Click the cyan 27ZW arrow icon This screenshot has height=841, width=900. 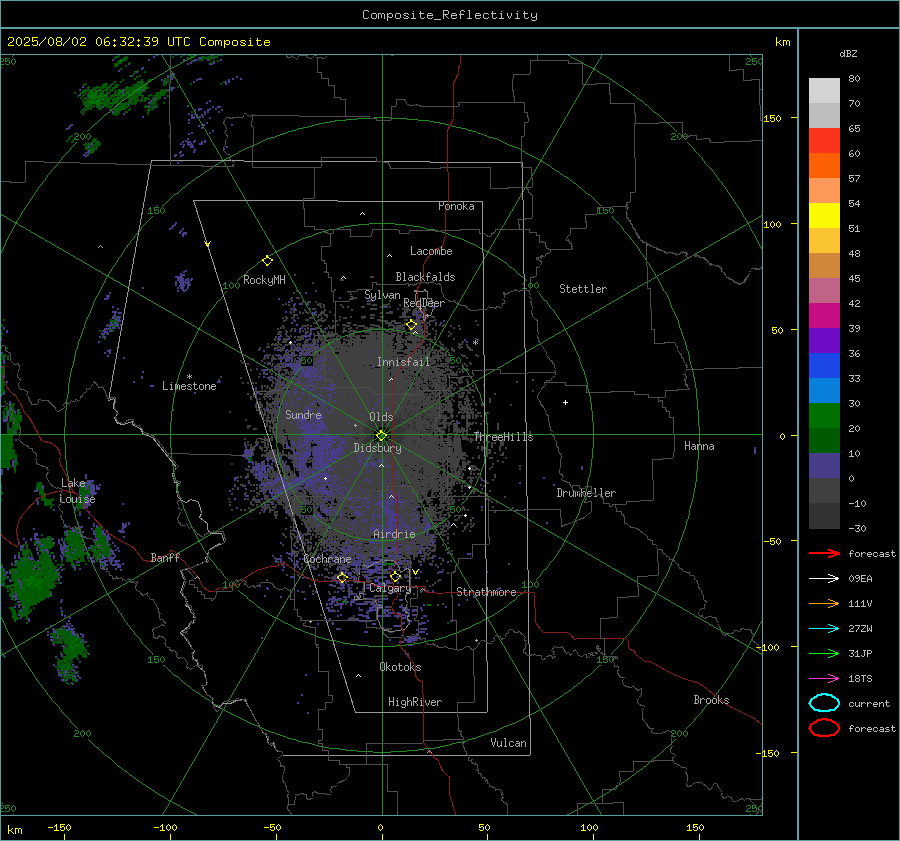click(824, 629)
